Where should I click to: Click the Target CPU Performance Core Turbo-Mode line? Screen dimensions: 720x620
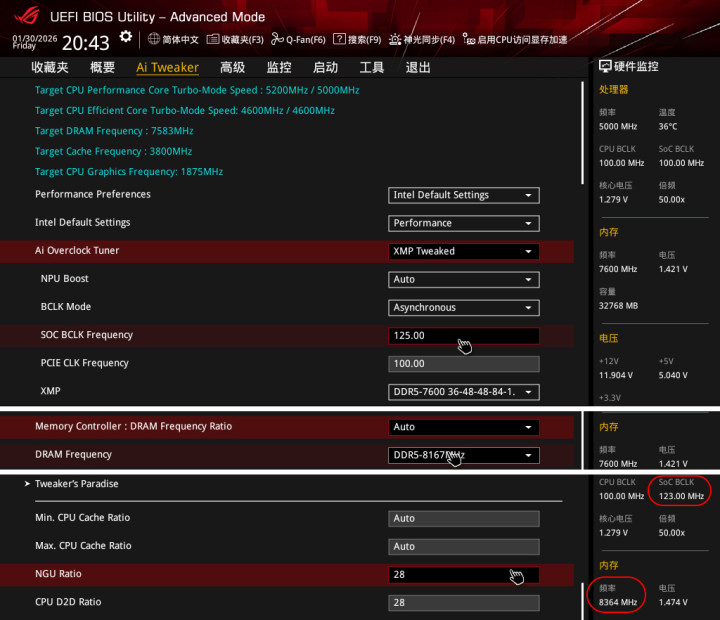coord(197,90)
